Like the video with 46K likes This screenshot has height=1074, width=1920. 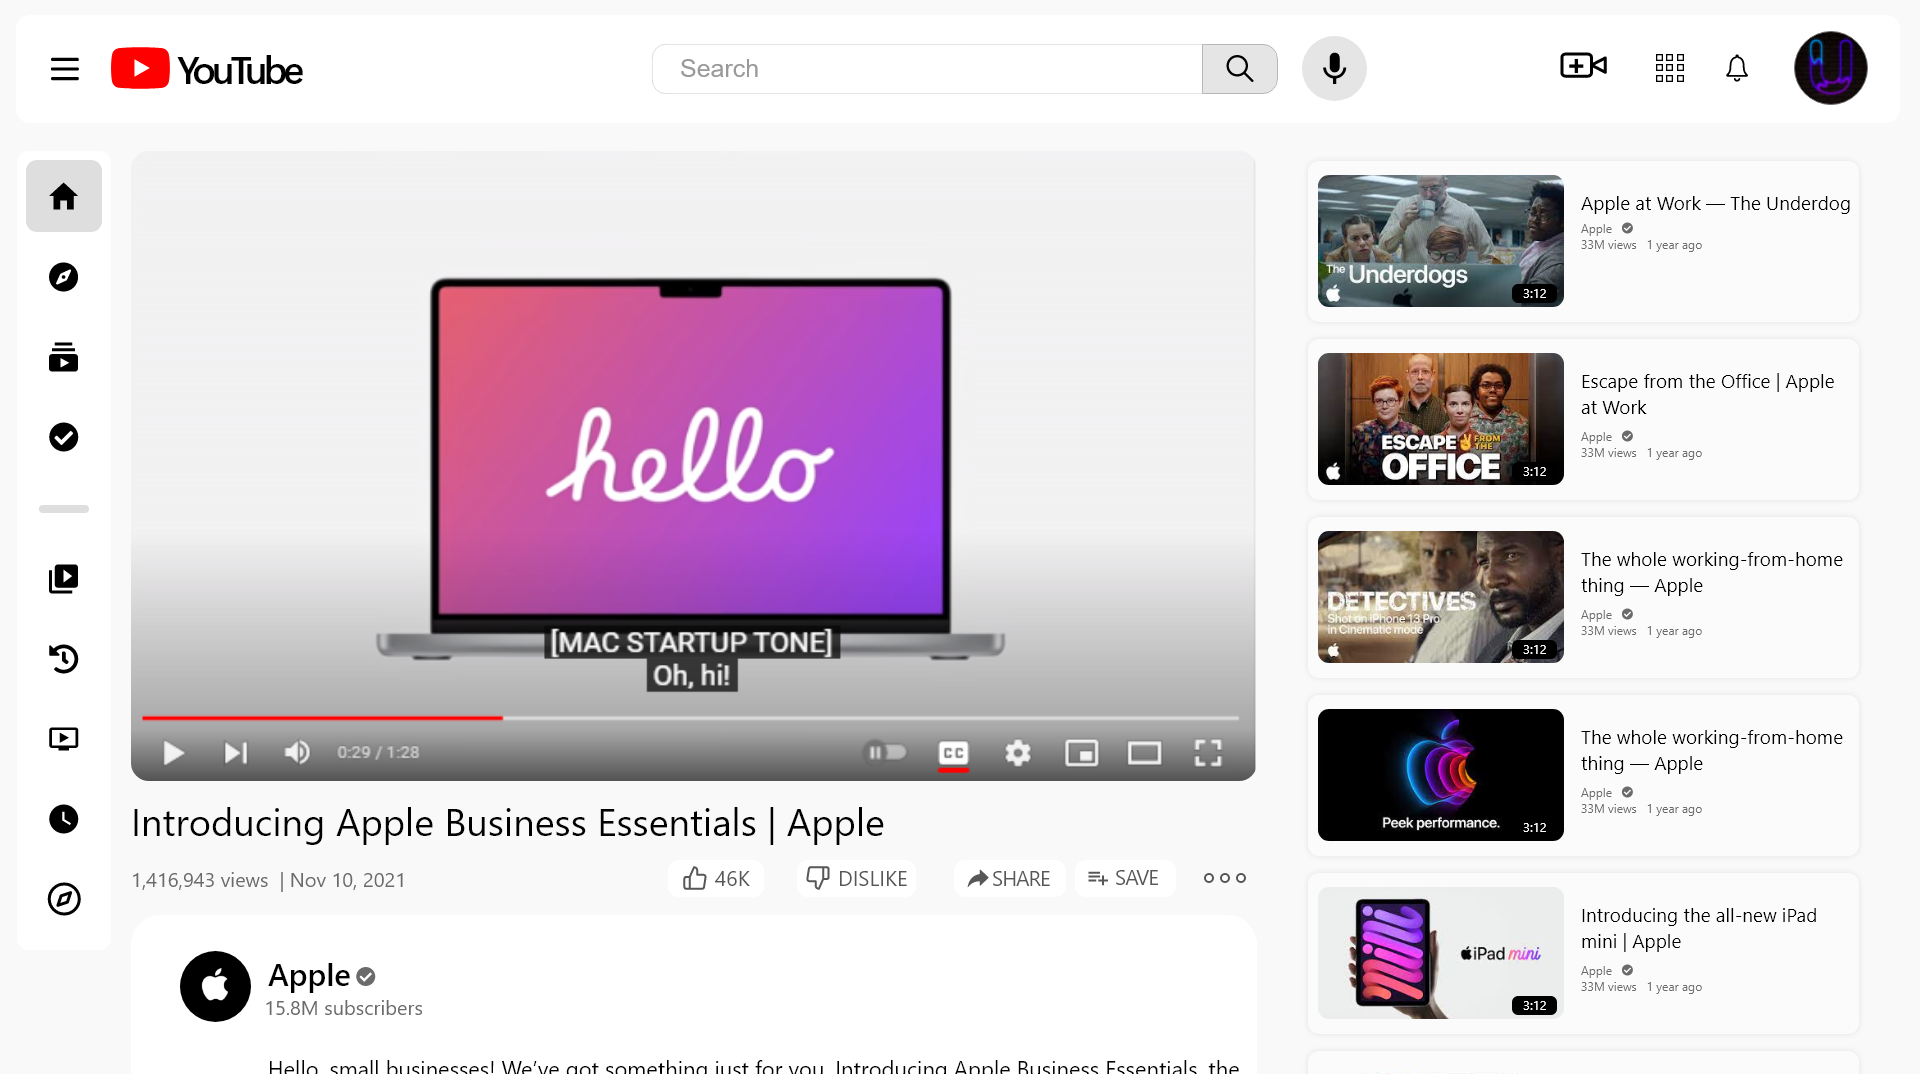(716, 879)
